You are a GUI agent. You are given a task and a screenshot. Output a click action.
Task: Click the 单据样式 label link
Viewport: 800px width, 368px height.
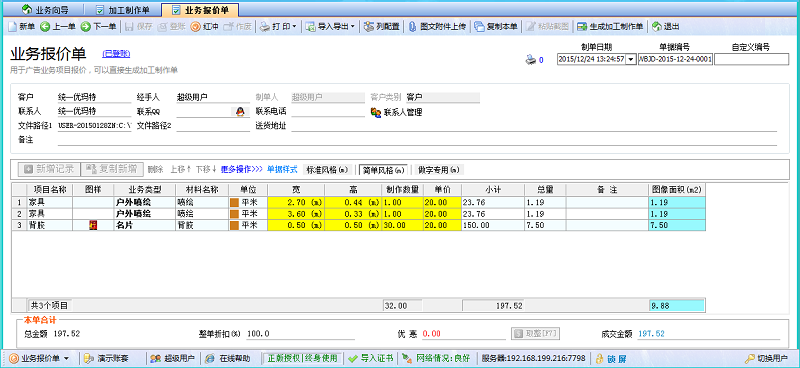[x=282, y=169]
